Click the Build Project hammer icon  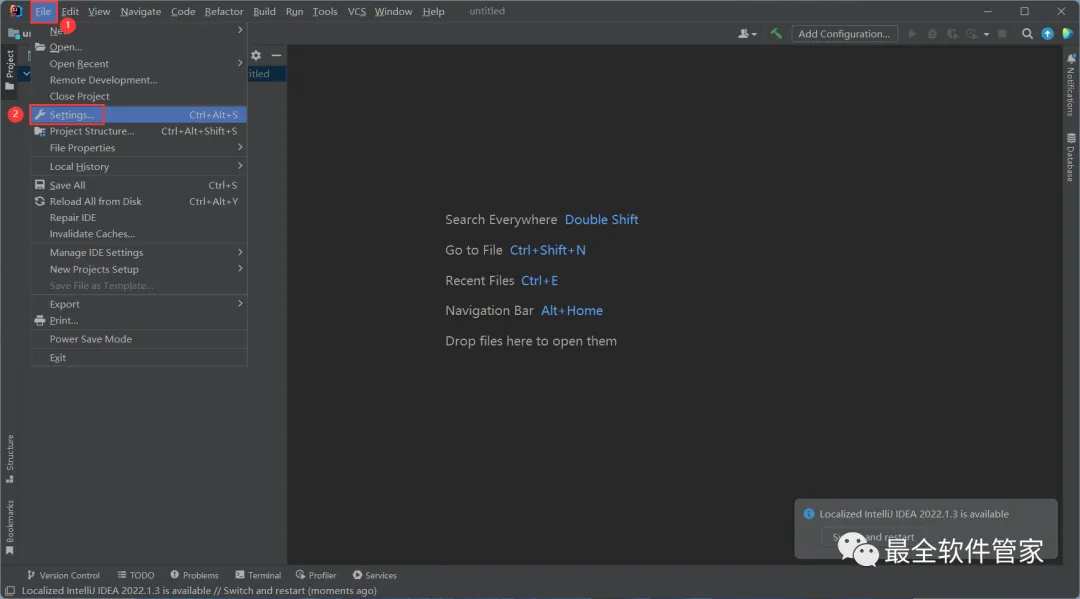point(776,33)
